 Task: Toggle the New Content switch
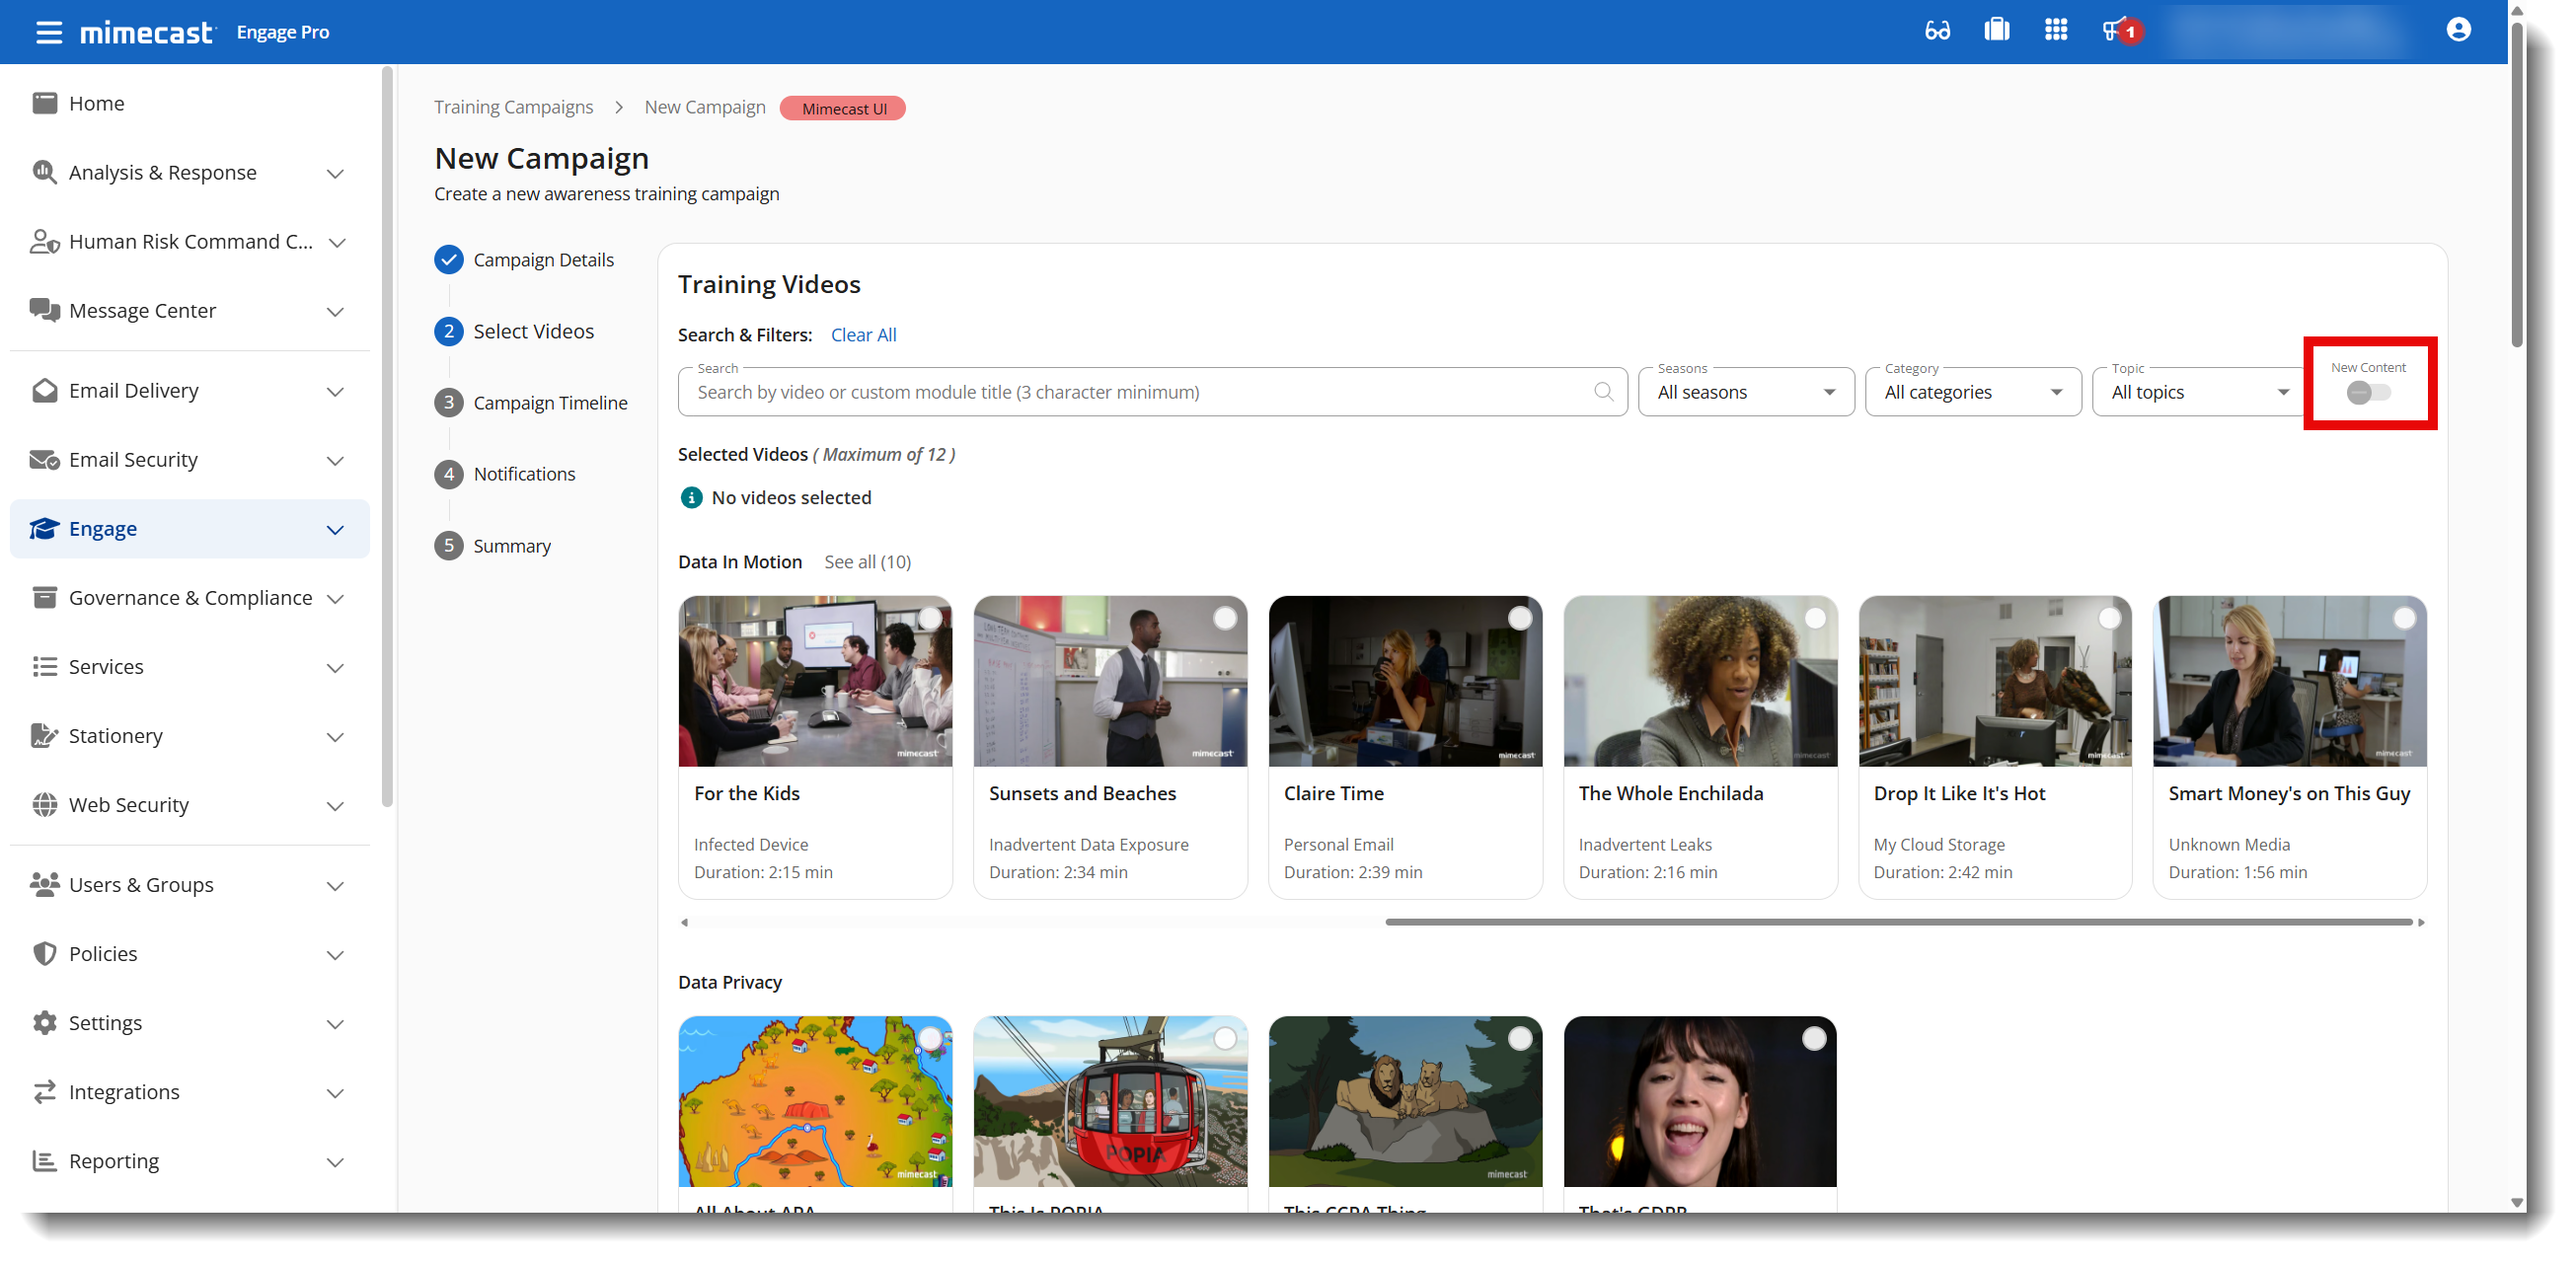(2367, 392)
